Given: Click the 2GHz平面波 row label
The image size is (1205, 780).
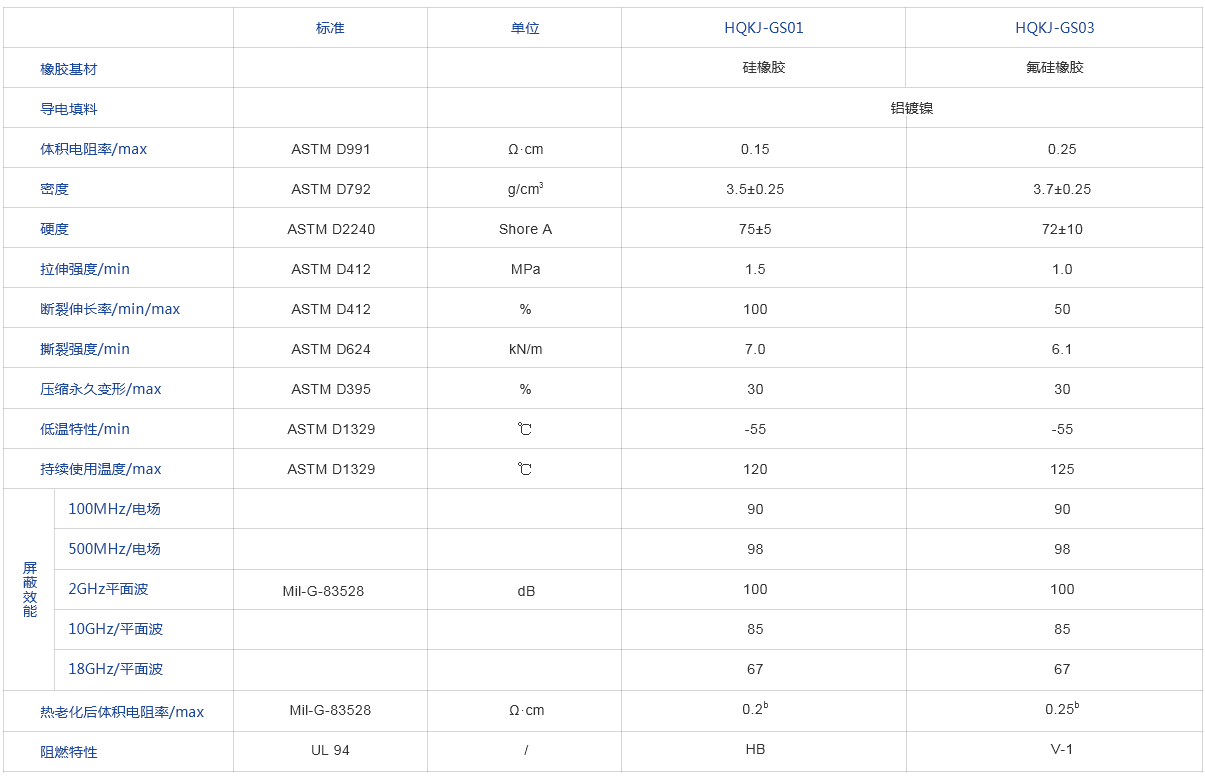Looking at the screenshot, I should point(108,589).
